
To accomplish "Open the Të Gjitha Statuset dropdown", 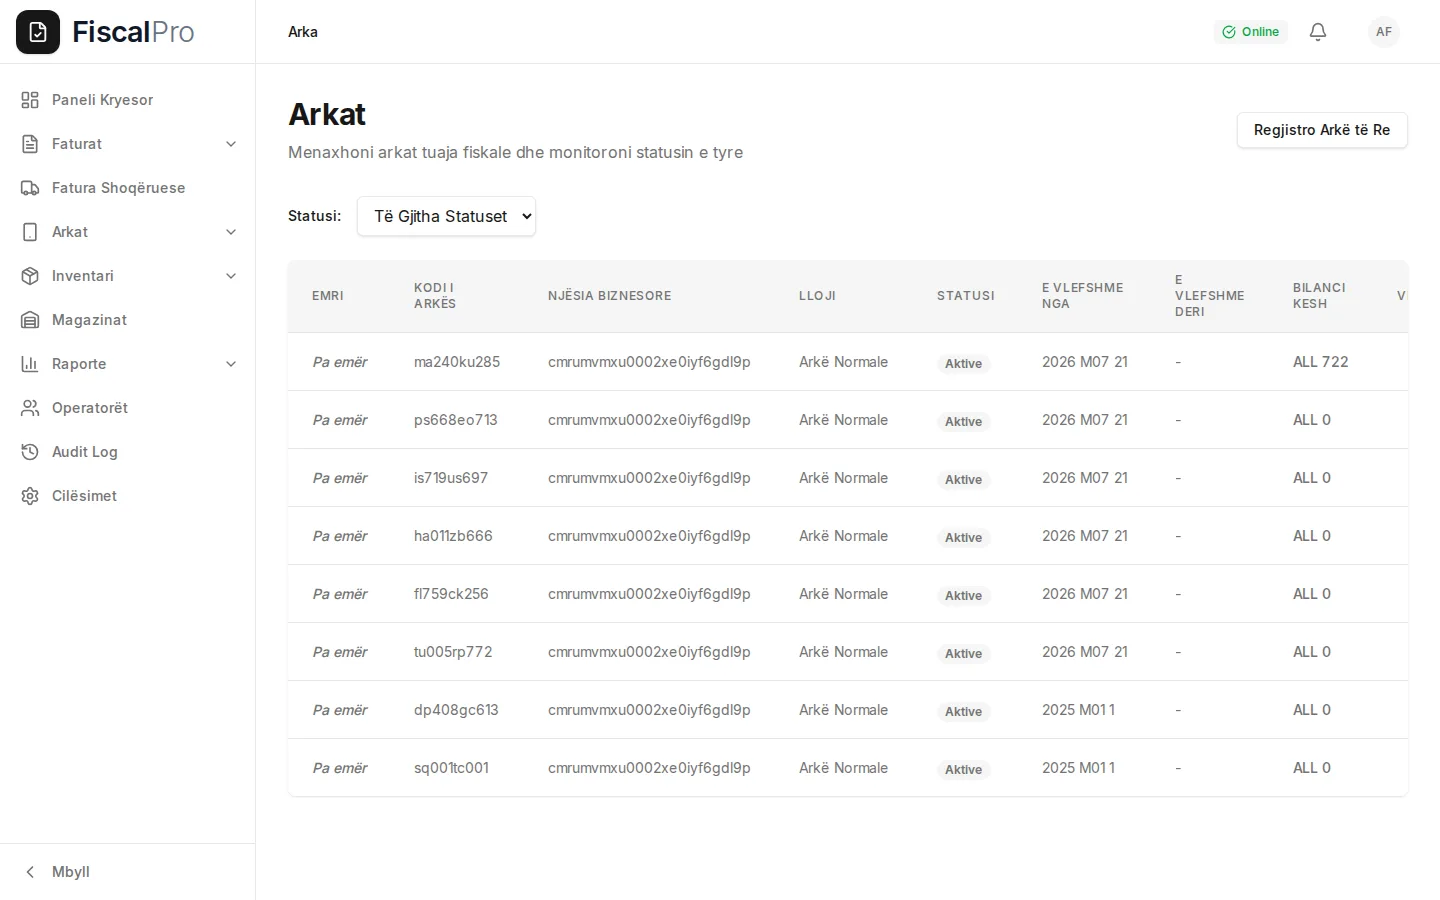I will tap(446, 216).
